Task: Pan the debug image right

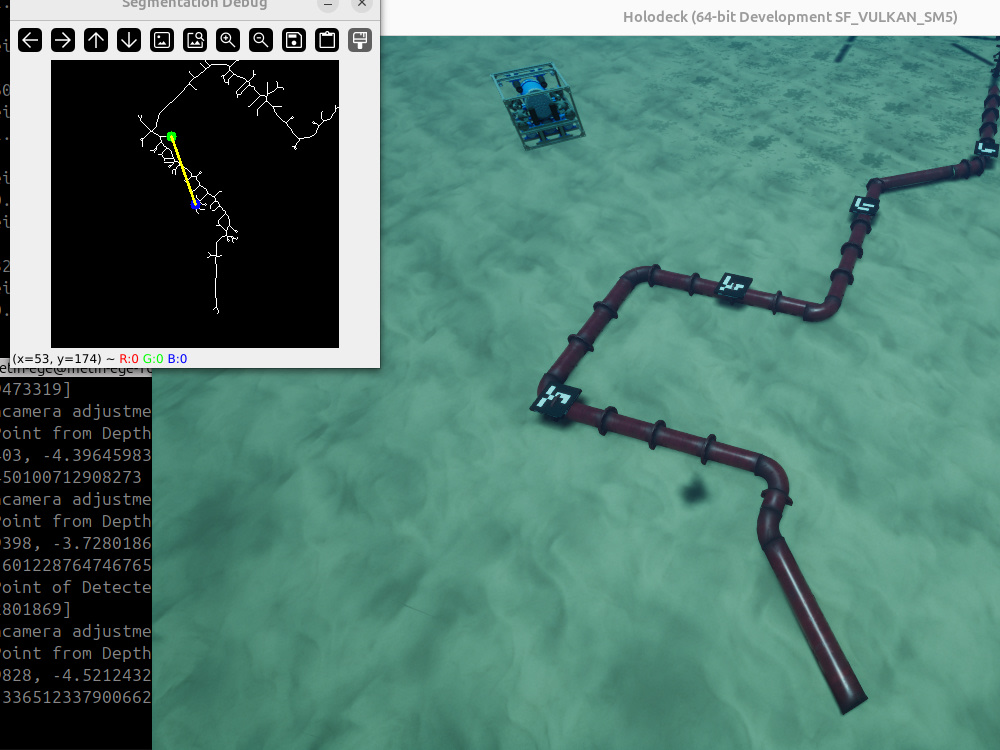Action: tap(63, 40)
